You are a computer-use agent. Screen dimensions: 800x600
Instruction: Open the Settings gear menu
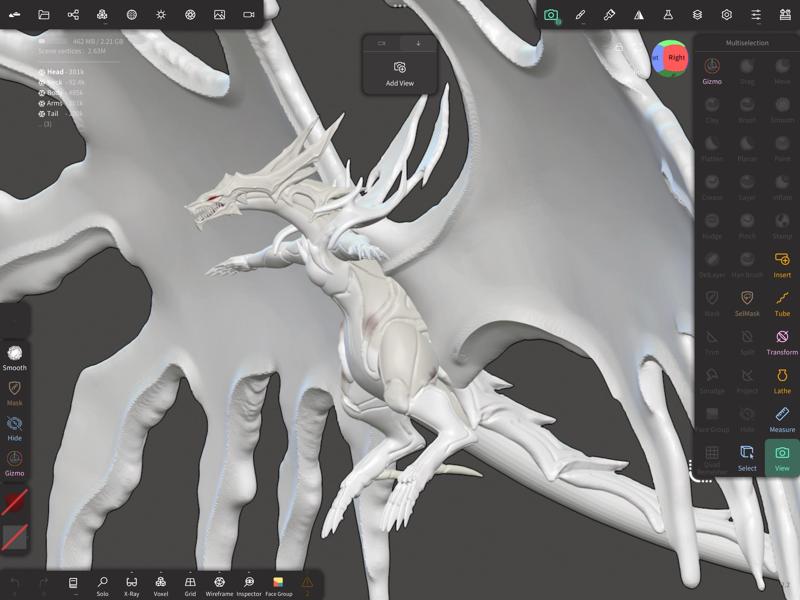pyautogui.click(x=727, y=15)
